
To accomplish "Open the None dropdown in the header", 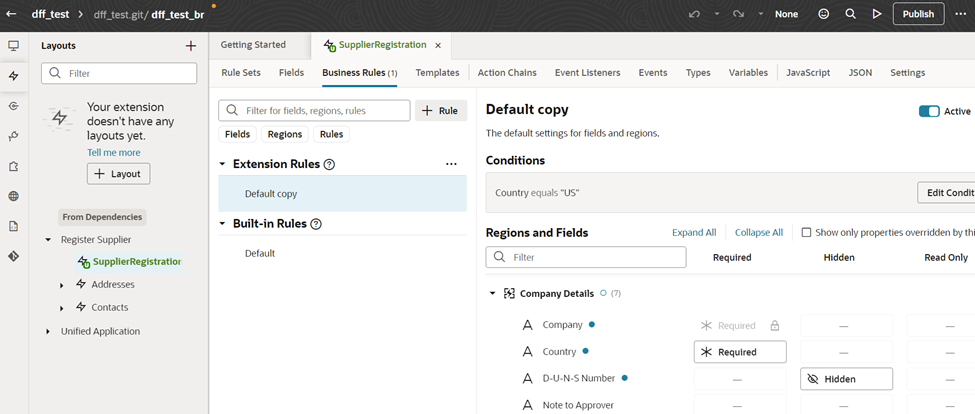I will [x=786, y=14].
